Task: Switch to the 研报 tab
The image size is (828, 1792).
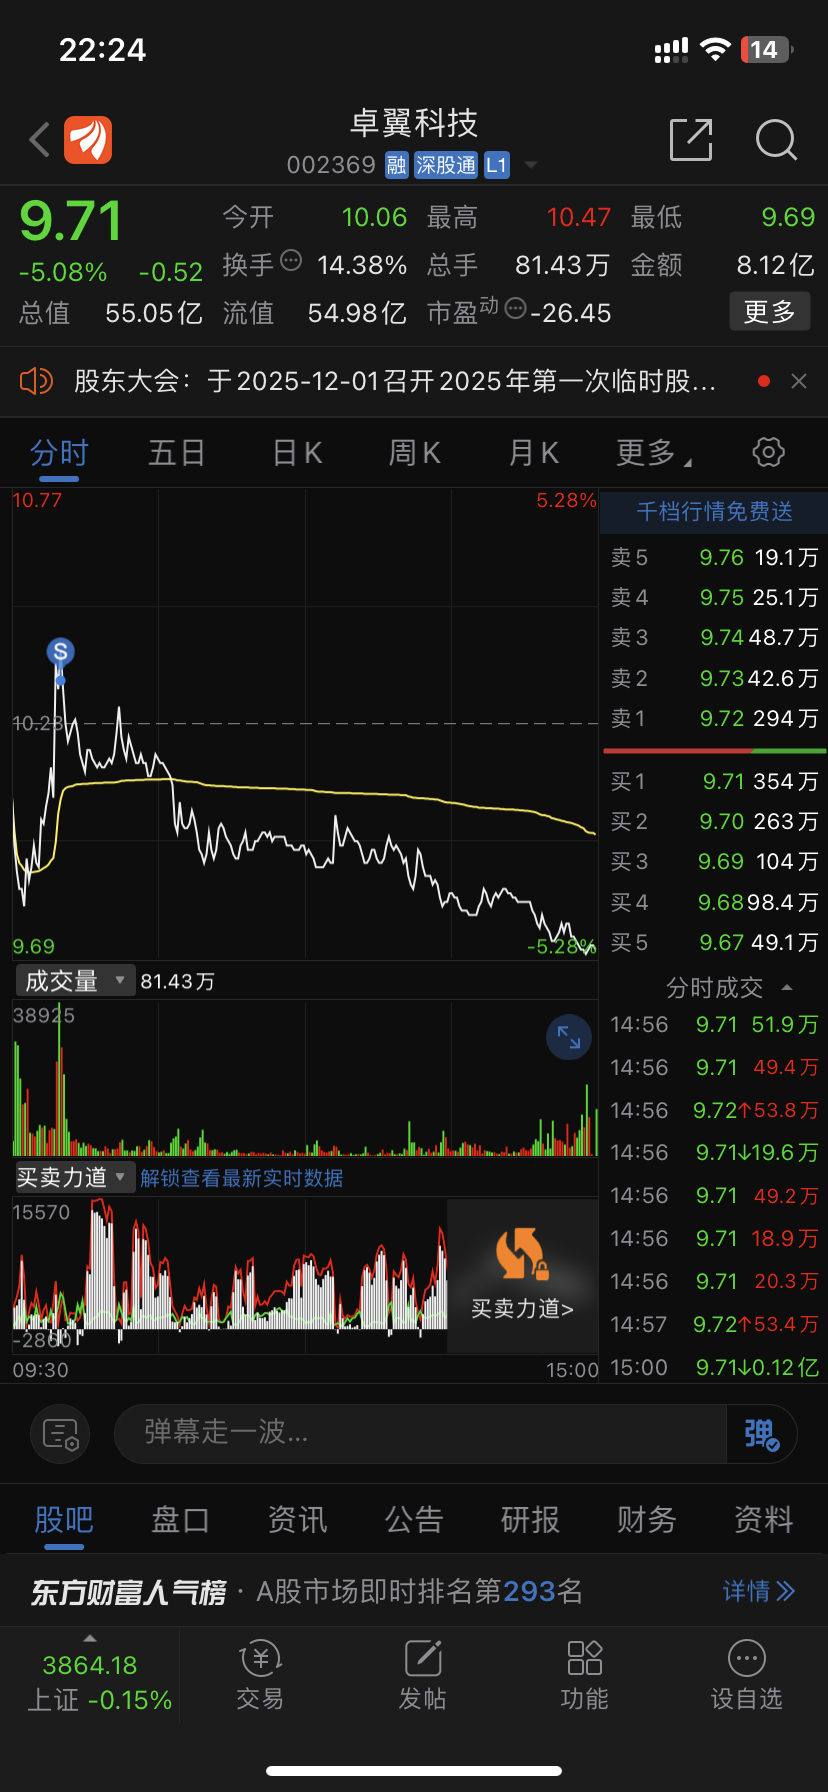Action: coord(530,1520)
